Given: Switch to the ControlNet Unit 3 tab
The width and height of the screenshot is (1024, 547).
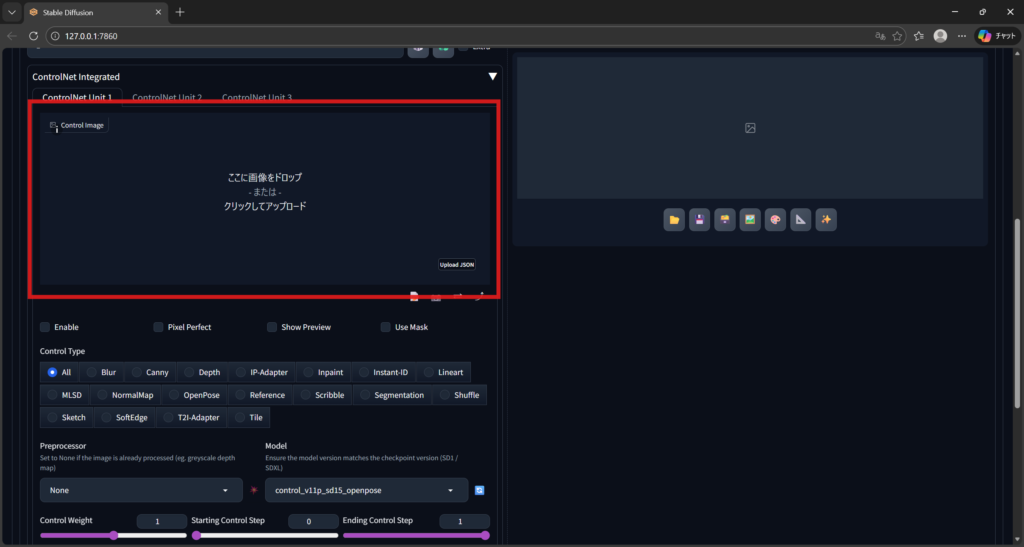Looking at the screenshot, I should click(257, 98).
